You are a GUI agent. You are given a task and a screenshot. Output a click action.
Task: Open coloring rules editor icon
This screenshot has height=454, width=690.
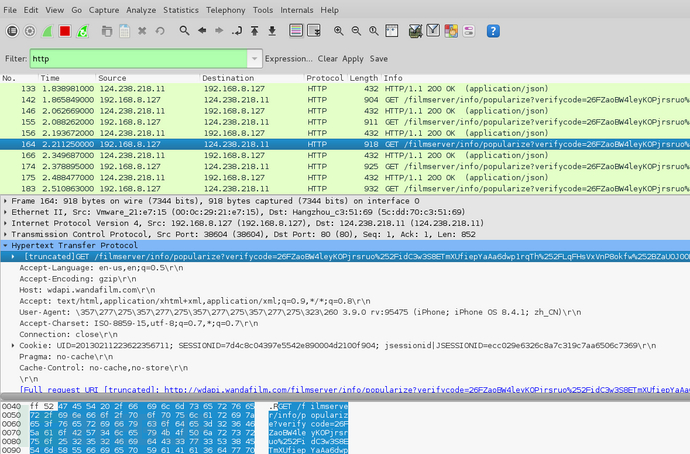pyautogui.click(x=451, y=31)
